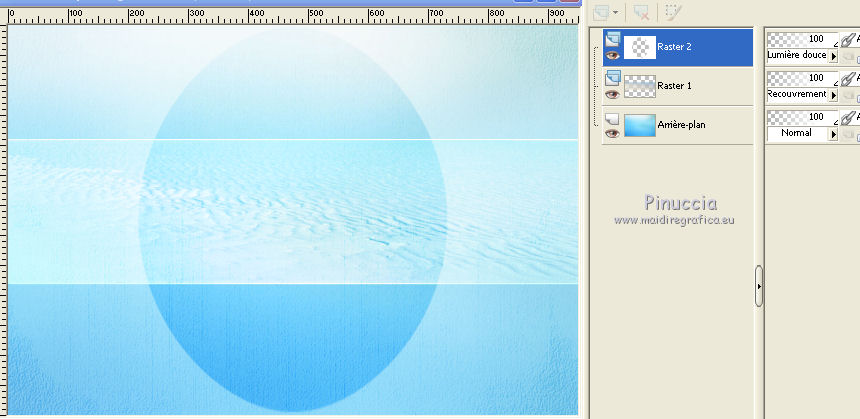Click the New Layer toolbar icon
Image resolution: width=860 pixels, height=419 pixels.
tap(602, 12)
